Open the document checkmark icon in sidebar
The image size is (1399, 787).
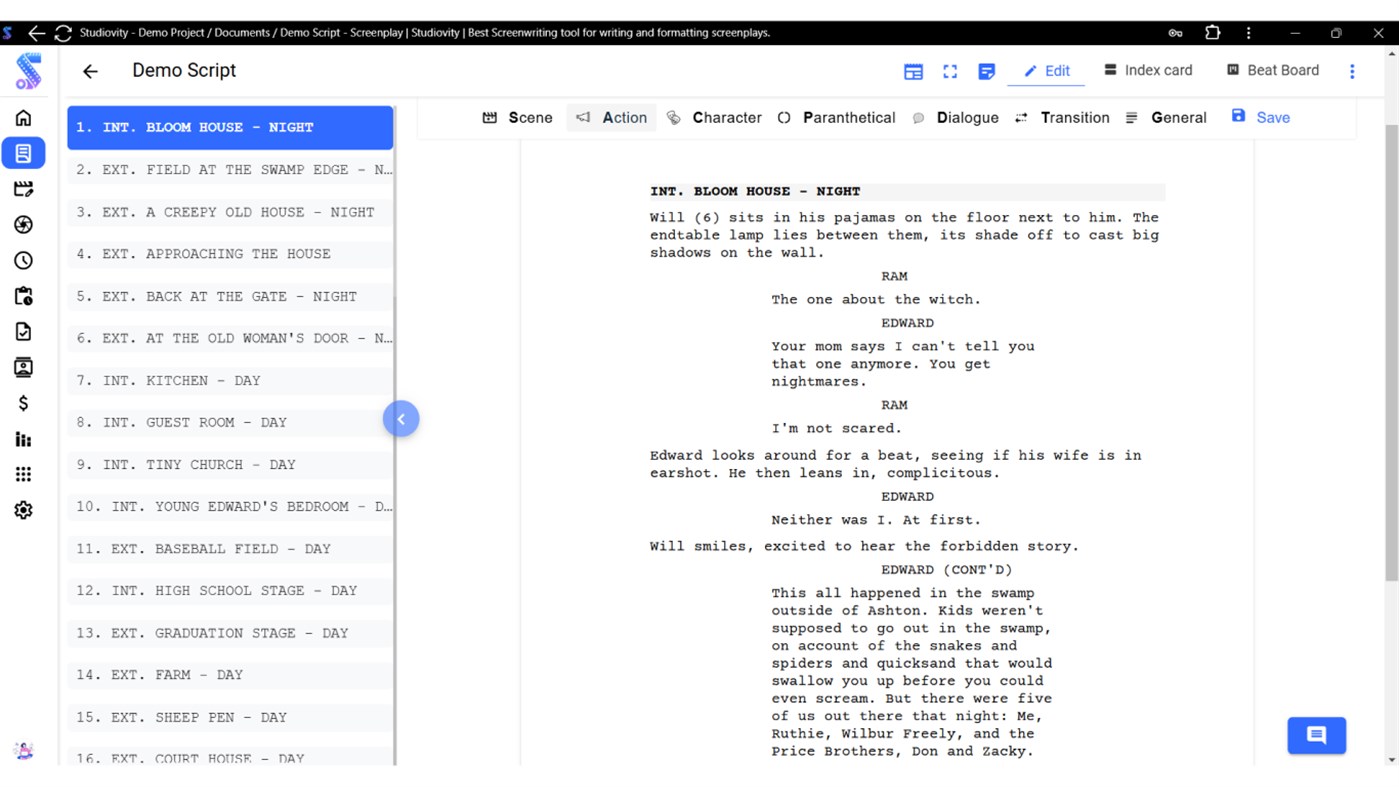coord(23,332)
